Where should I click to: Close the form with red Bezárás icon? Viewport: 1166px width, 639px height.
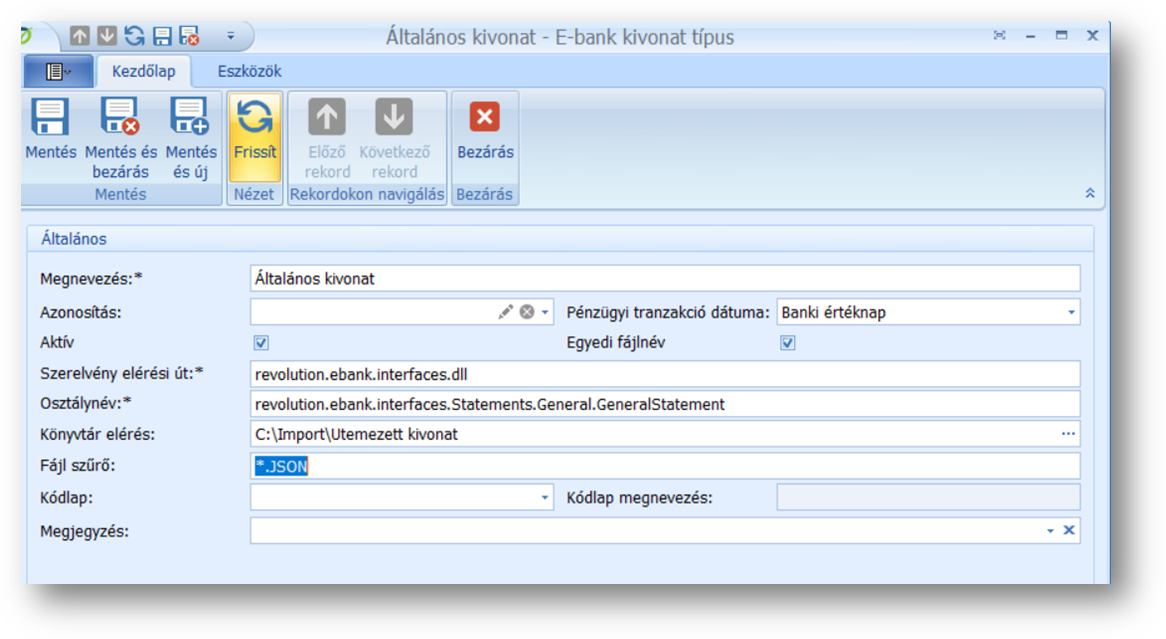click(x=485, y=118)
